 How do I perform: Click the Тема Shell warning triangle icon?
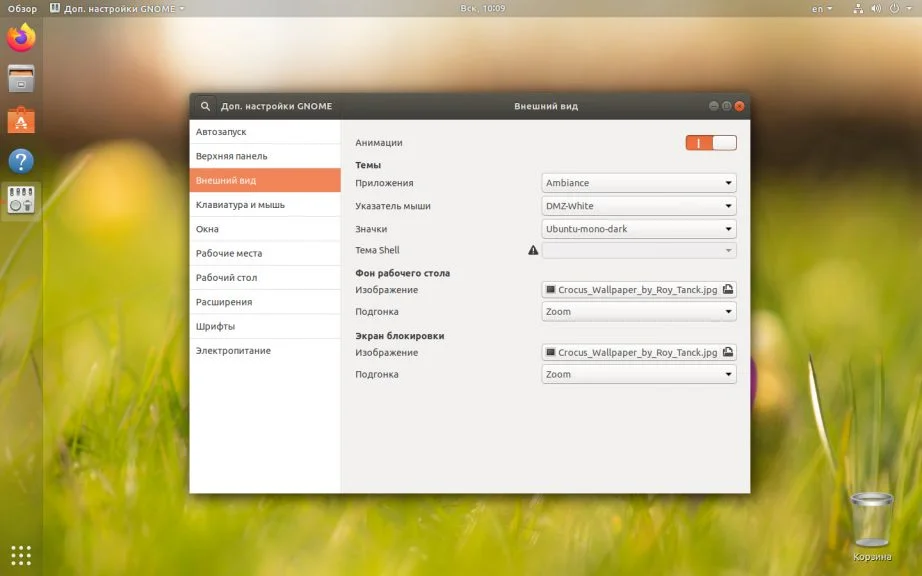533,250
